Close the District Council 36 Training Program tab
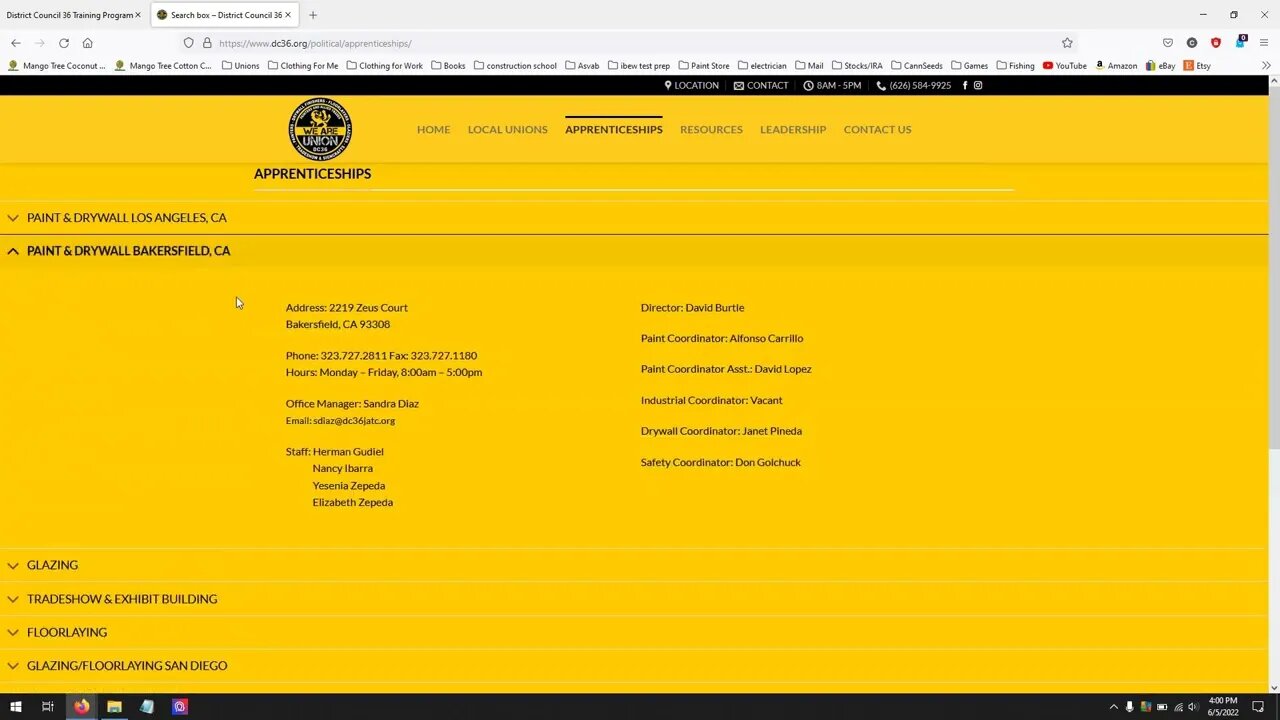1280x720 pixels. 138,15
